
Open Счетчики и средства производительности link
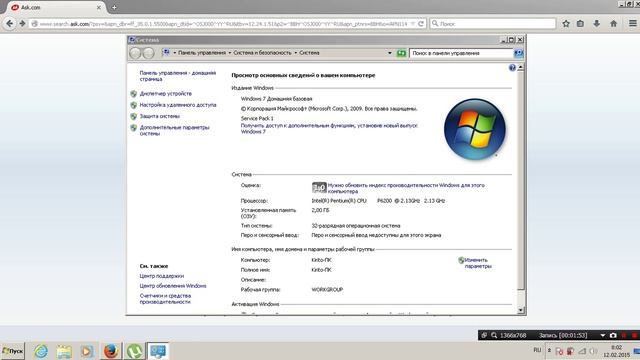(x=165, y=299)
